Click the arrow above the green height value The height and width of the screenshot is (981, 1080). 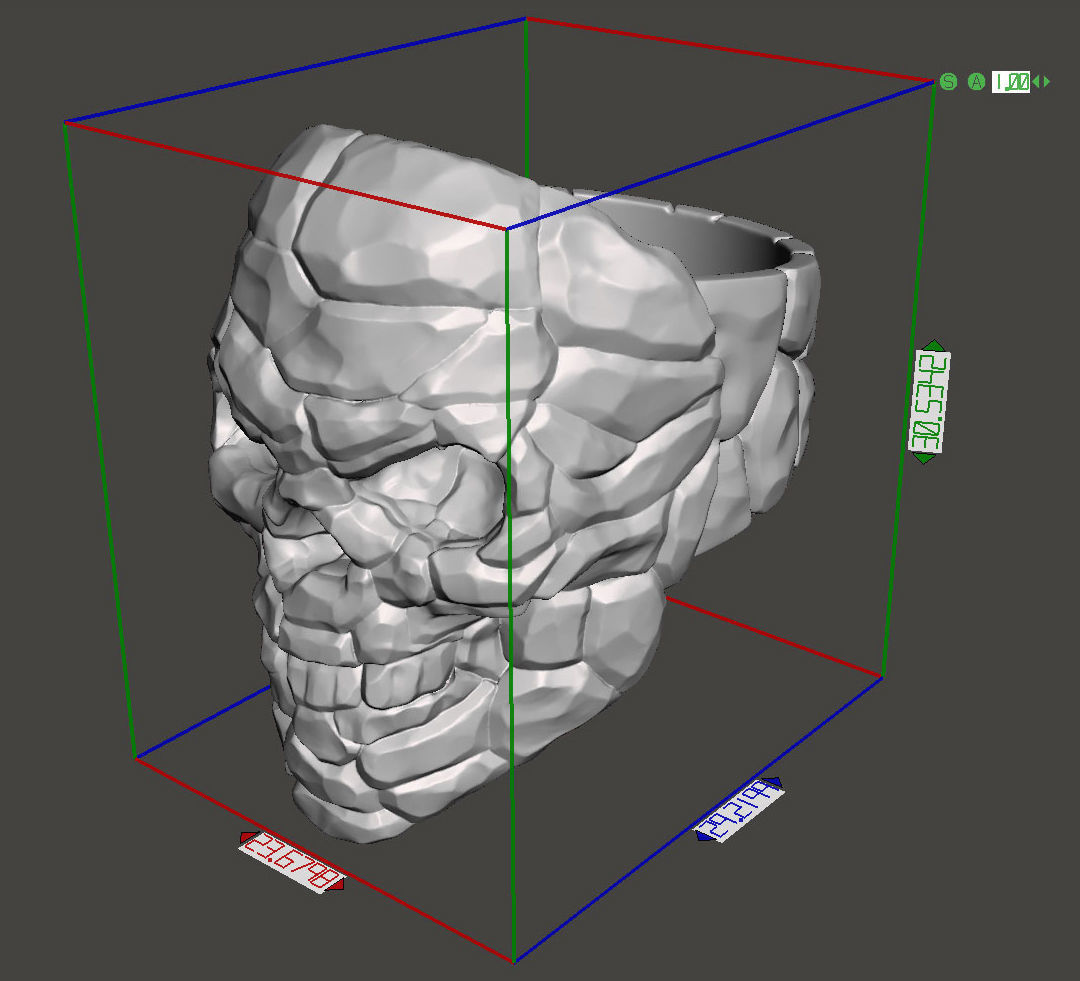click(934, 344)
